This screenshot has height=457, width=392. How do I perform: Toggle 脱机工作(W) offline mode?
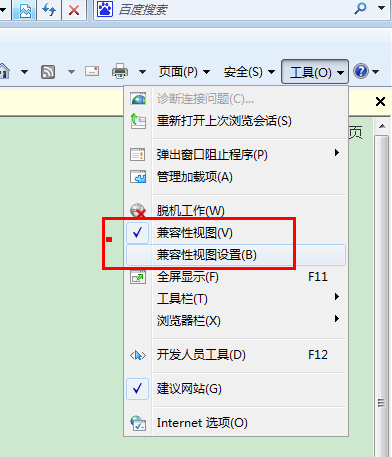pos(236,211)
